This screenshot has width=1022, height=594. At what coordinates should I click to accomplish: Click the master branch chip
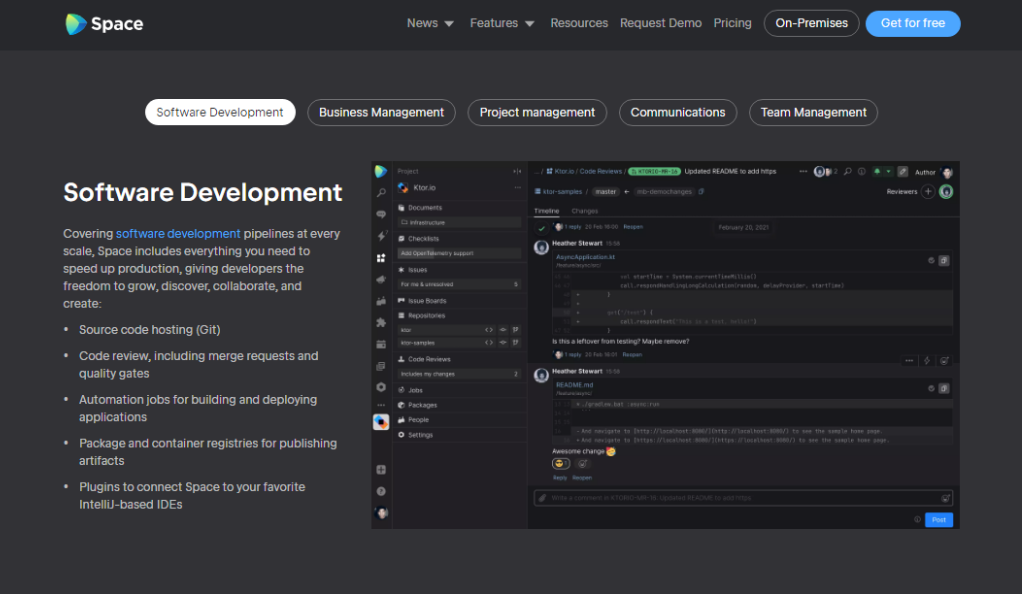click(606, 192)
